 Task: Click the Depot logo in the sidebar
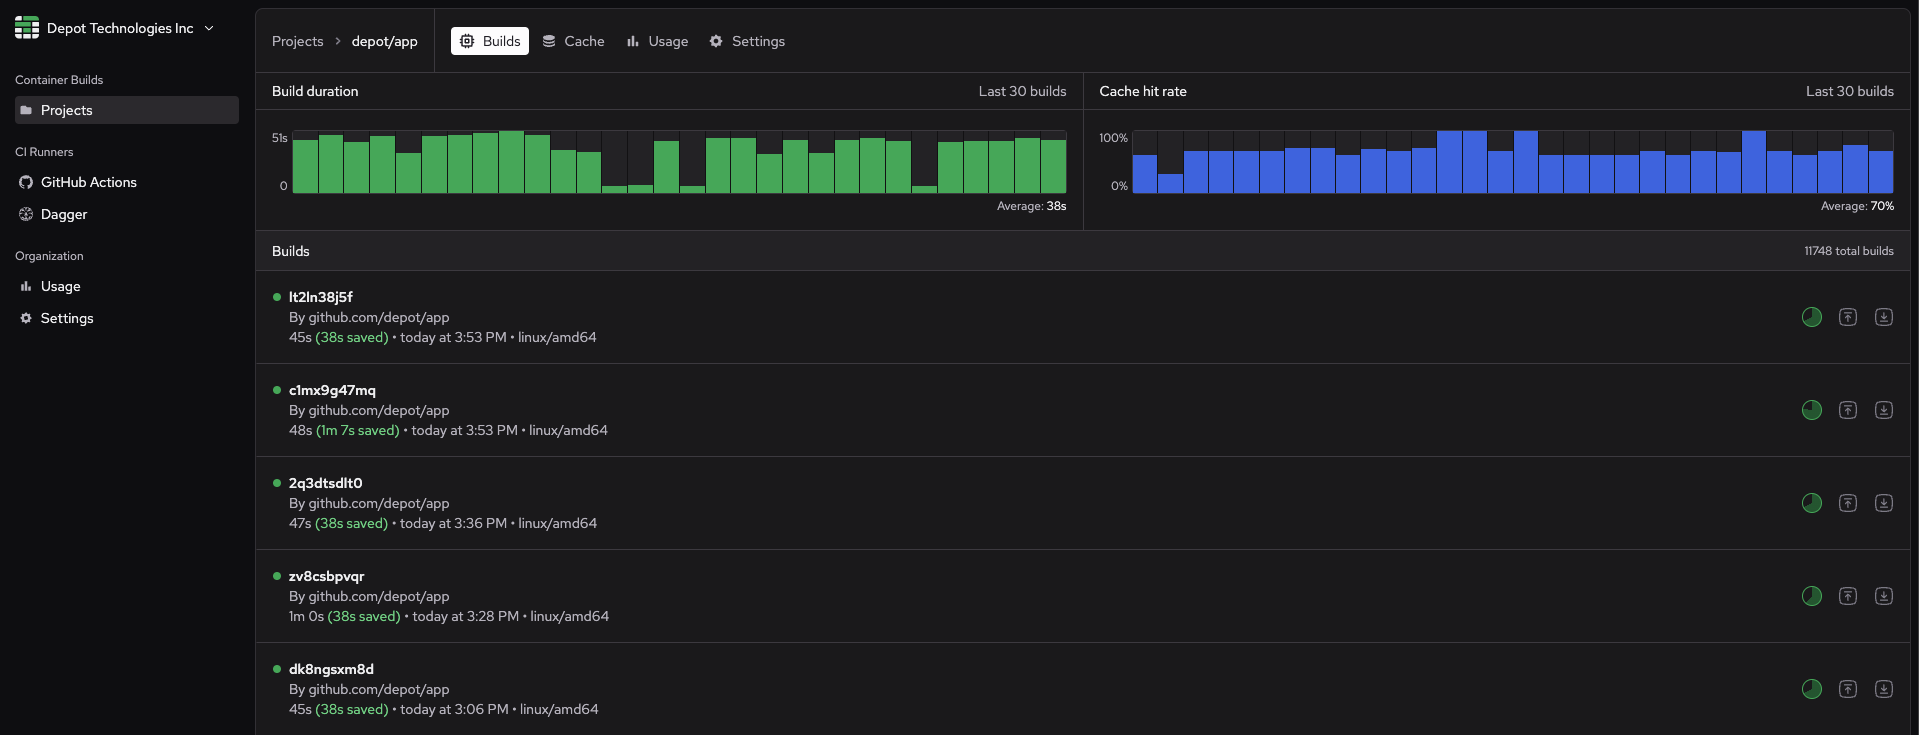click(27, 28)
